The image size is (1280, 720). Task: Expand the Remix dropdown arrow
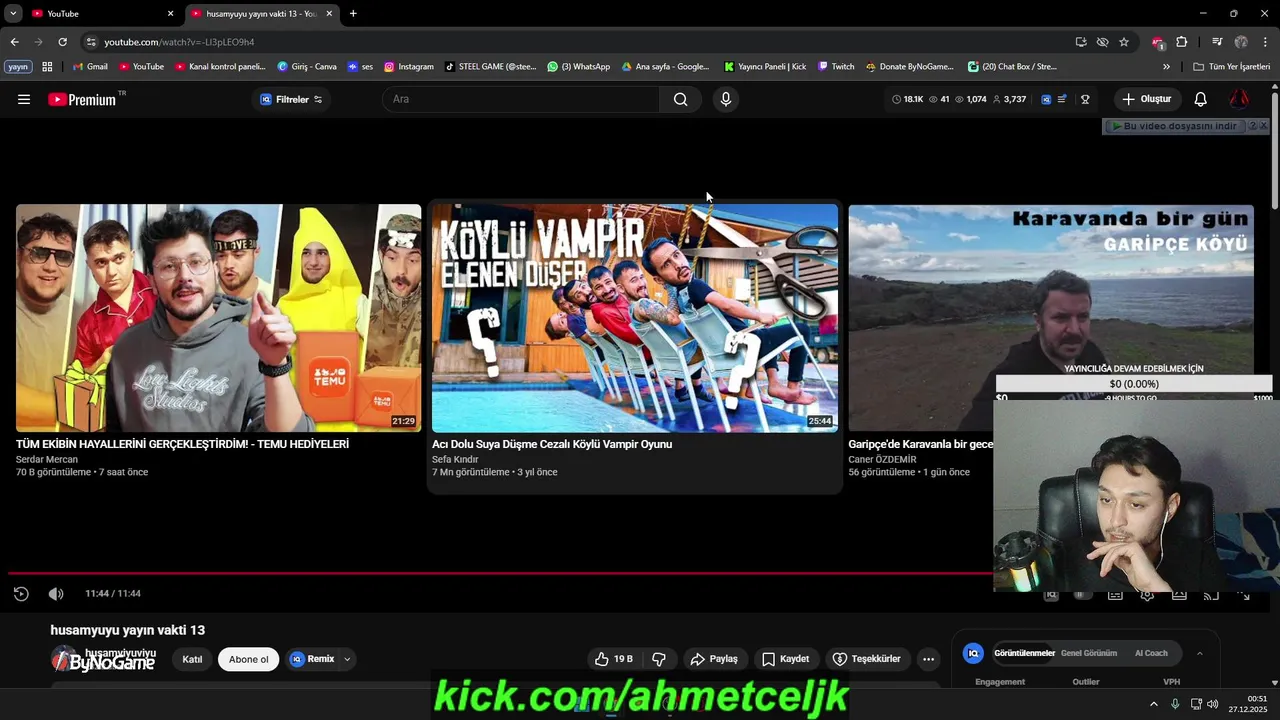(x=347, y=659)
